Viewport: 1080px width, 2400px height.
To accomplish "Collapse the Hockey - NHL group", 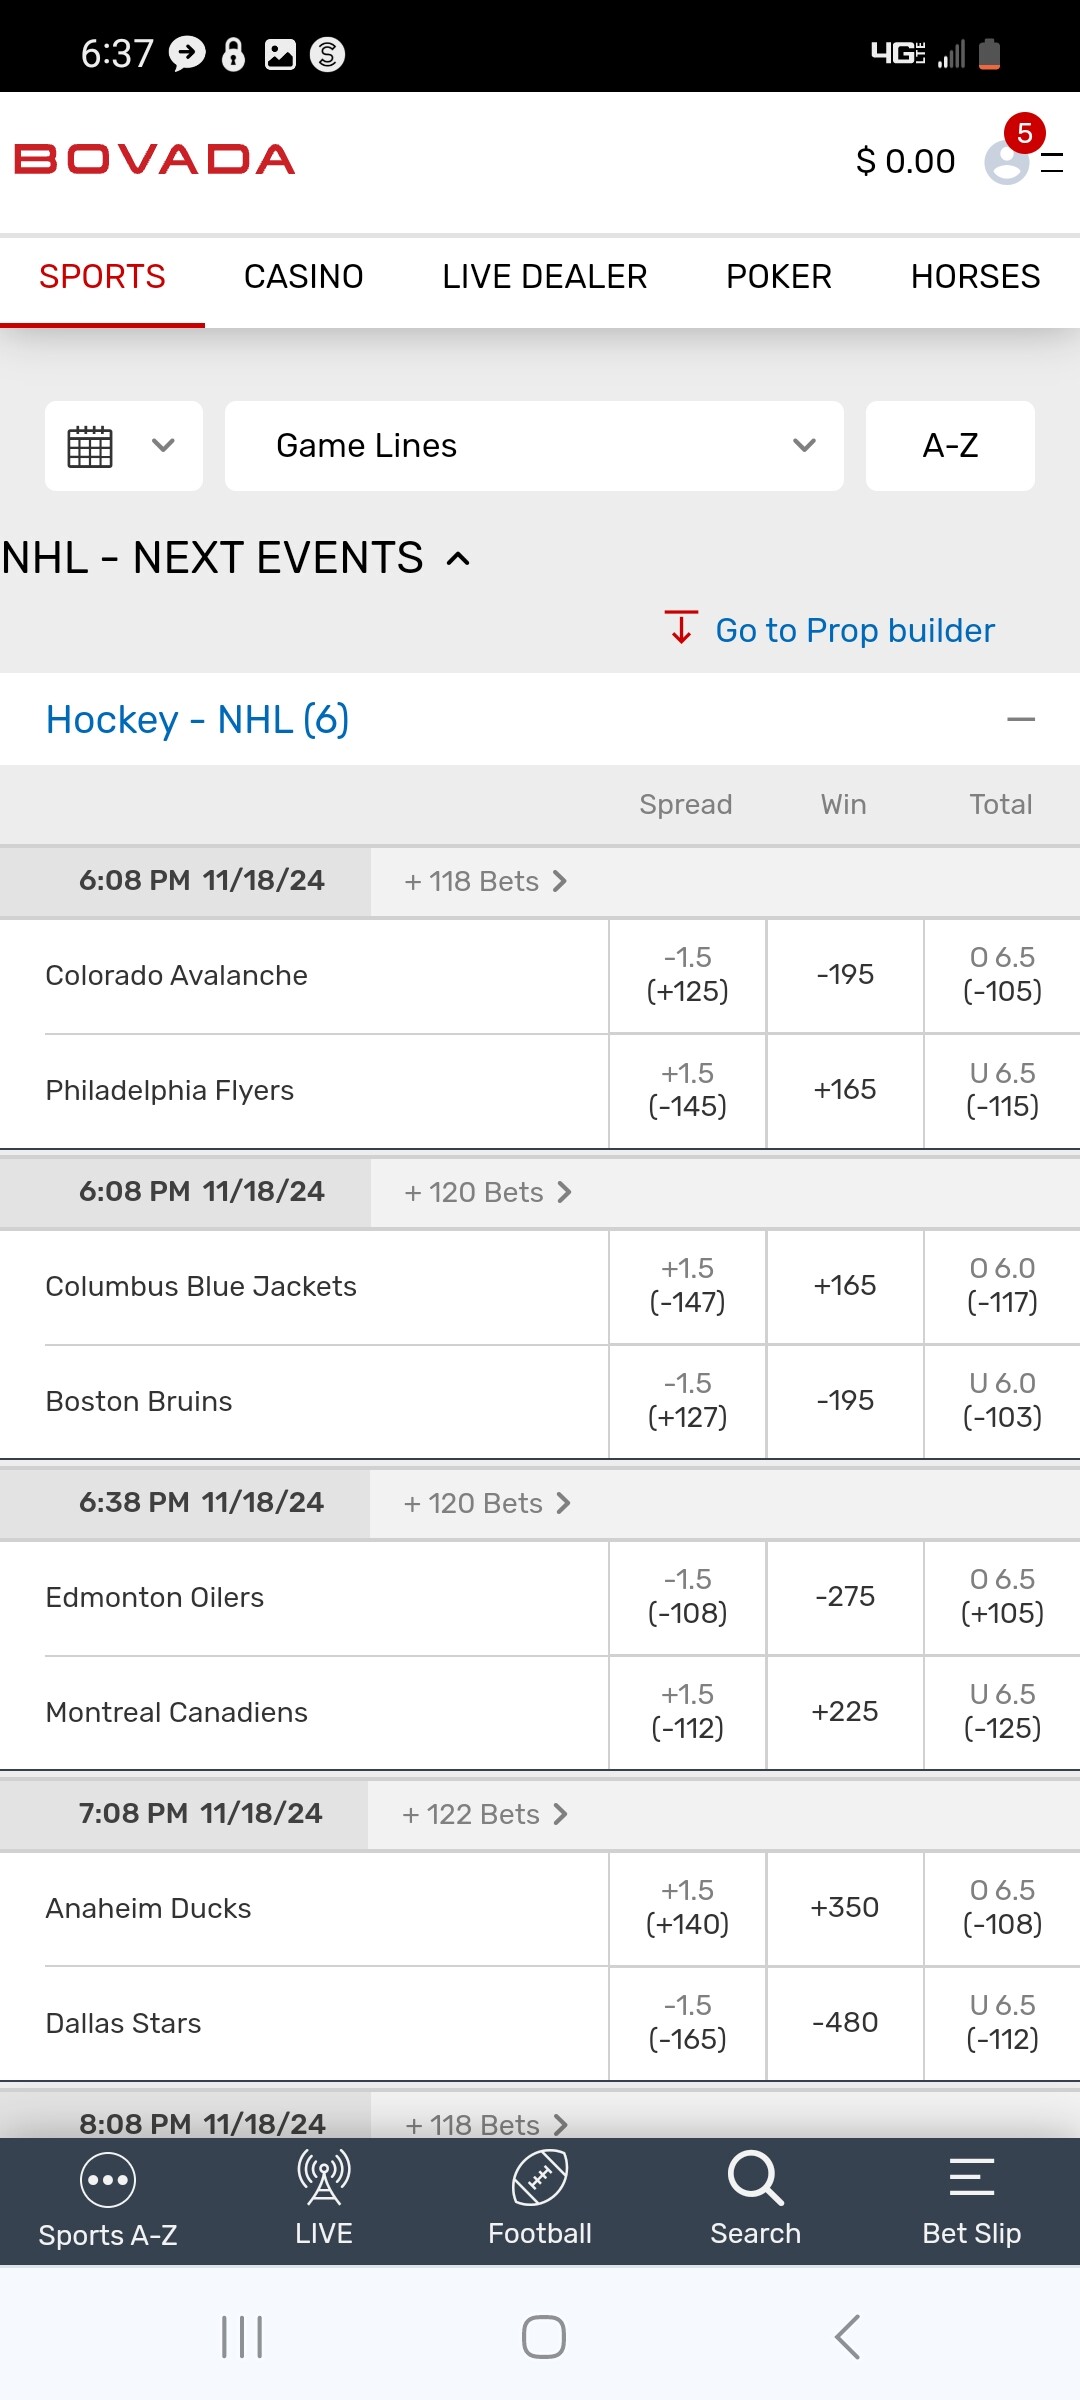I will point(1021,720).
